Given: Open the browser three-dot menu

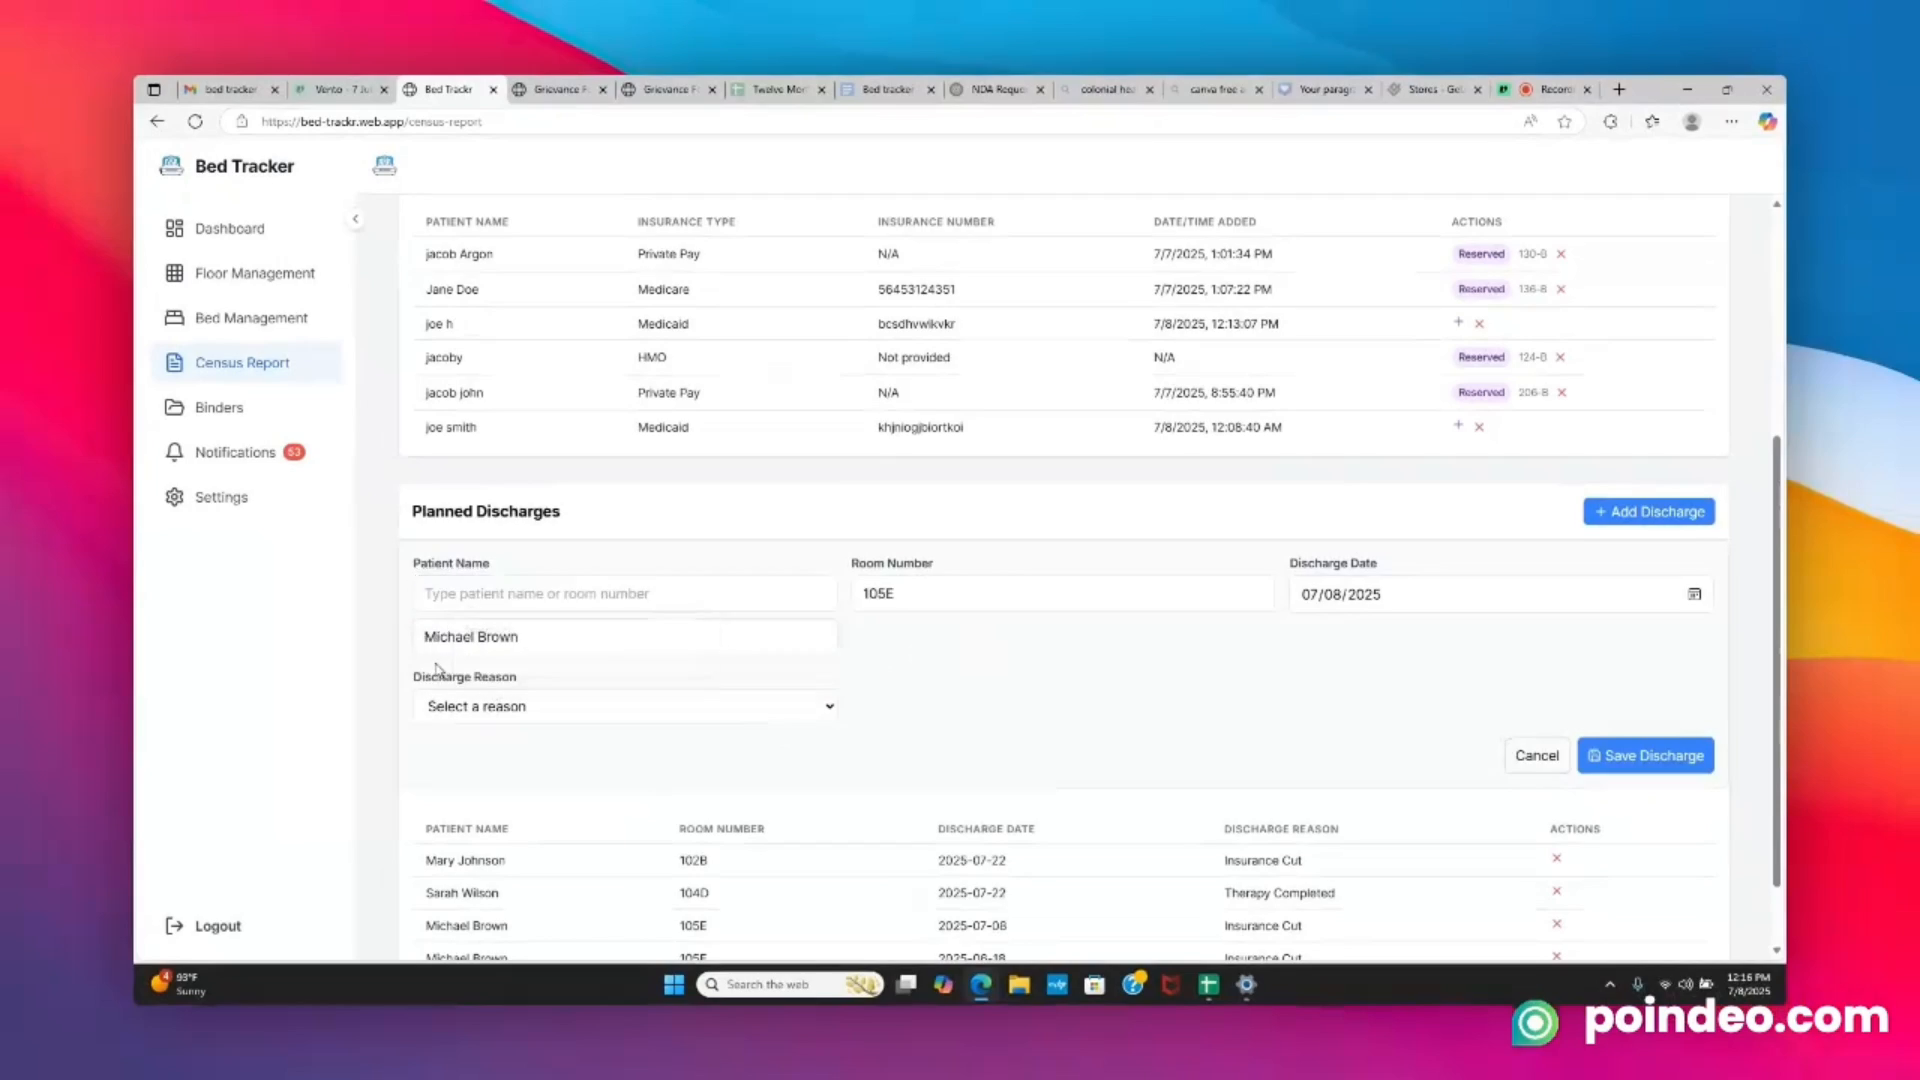Looking at the screenshot, I should coord(1731,121).
